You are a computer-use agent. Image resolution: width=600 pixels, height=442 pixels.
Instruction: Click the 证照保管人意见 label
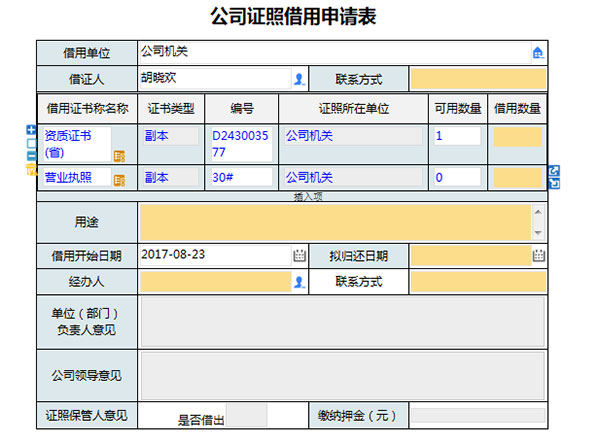(x=86, y=415)
